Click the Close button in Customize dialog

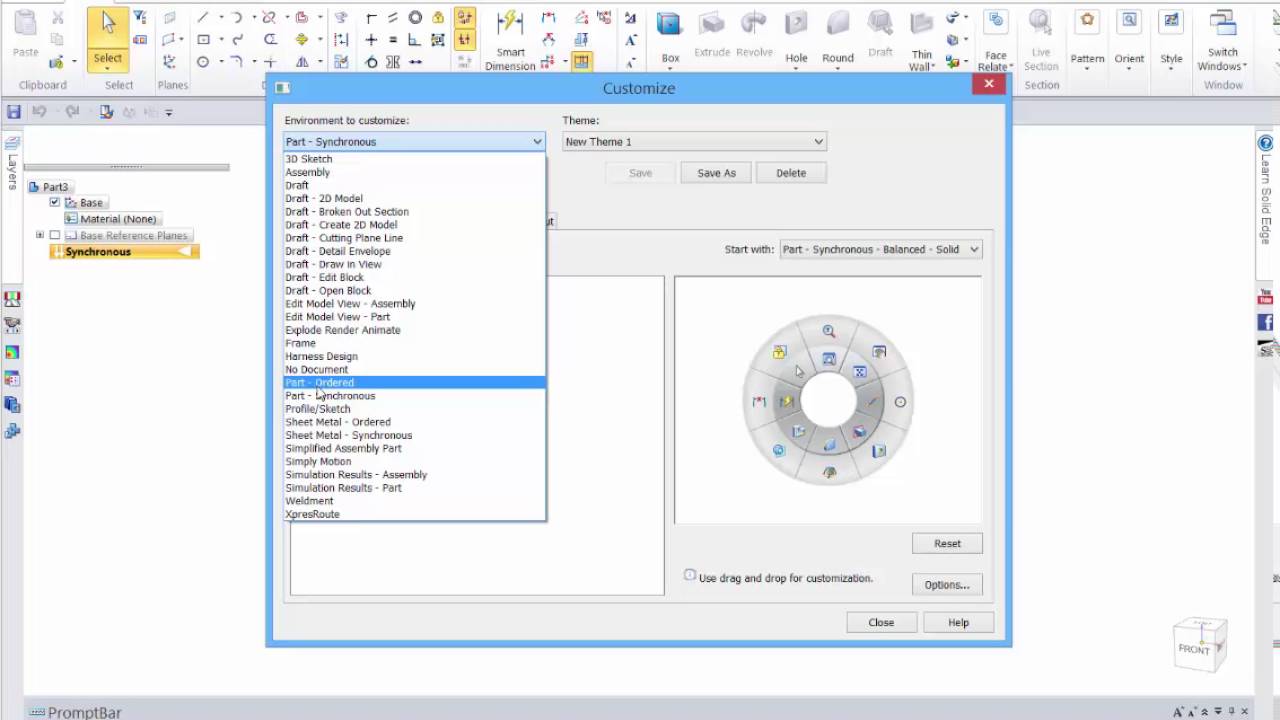[x=881, y=622]
